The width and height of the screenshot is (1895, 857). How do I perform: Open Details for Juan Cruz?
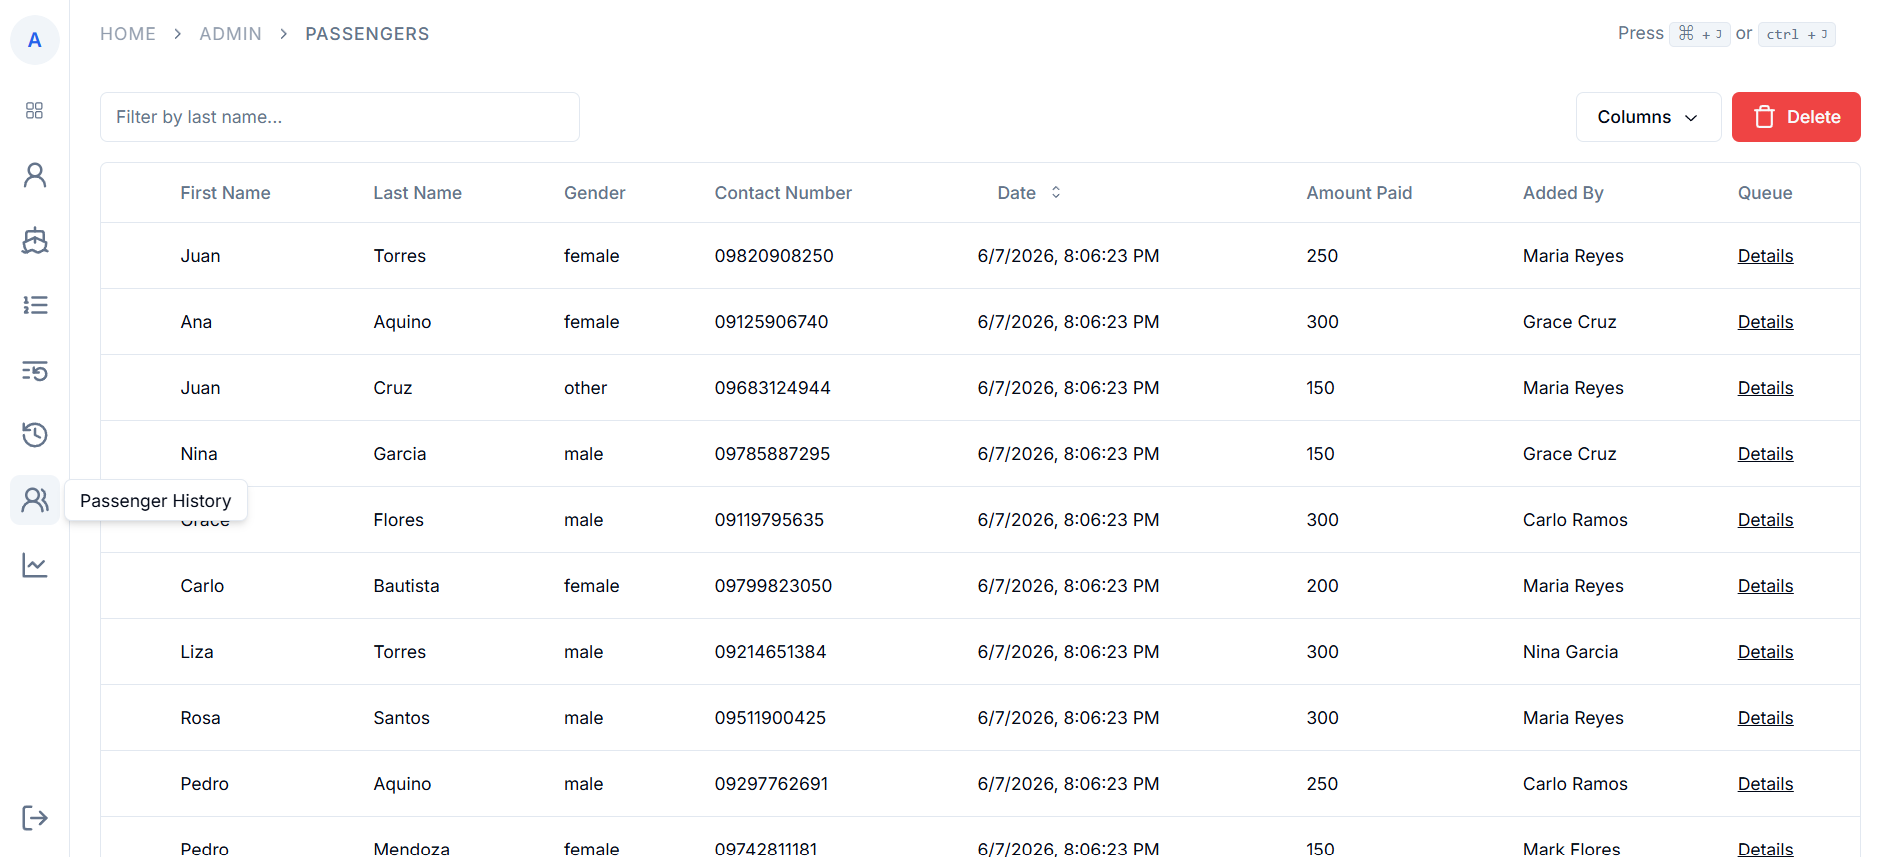point(1765,388)
